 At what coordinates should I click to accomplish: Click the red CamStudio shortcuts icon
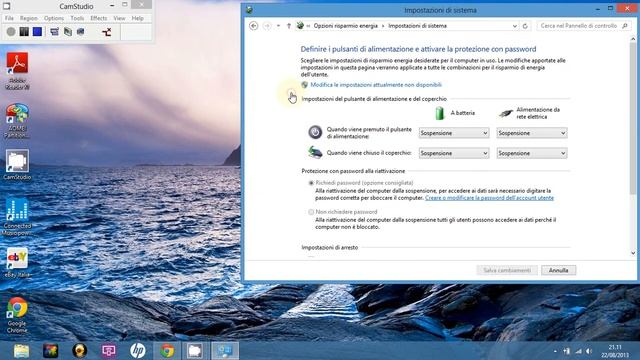107,32
